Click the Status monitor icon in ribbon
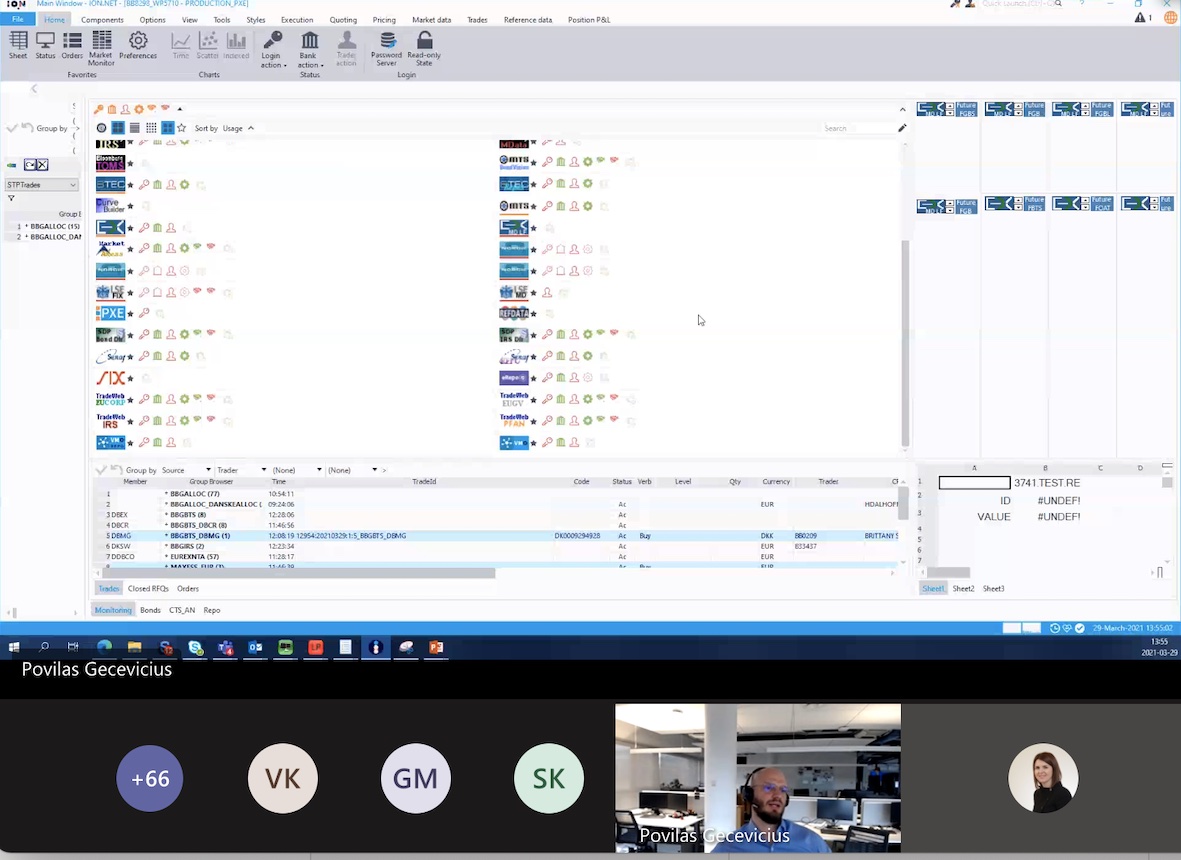This screenshot has height=860, width=1181. [45, 46]
